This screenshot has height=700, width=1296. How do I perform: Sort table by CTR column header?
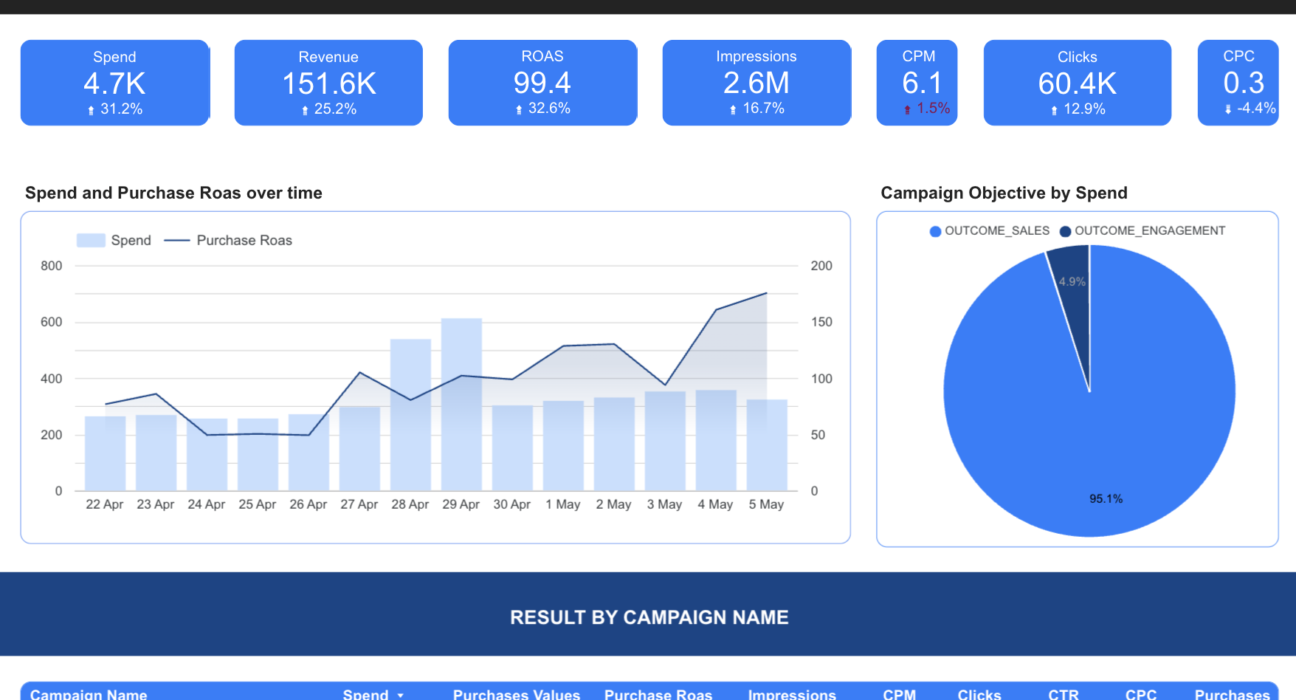[x=1063, y=694]
